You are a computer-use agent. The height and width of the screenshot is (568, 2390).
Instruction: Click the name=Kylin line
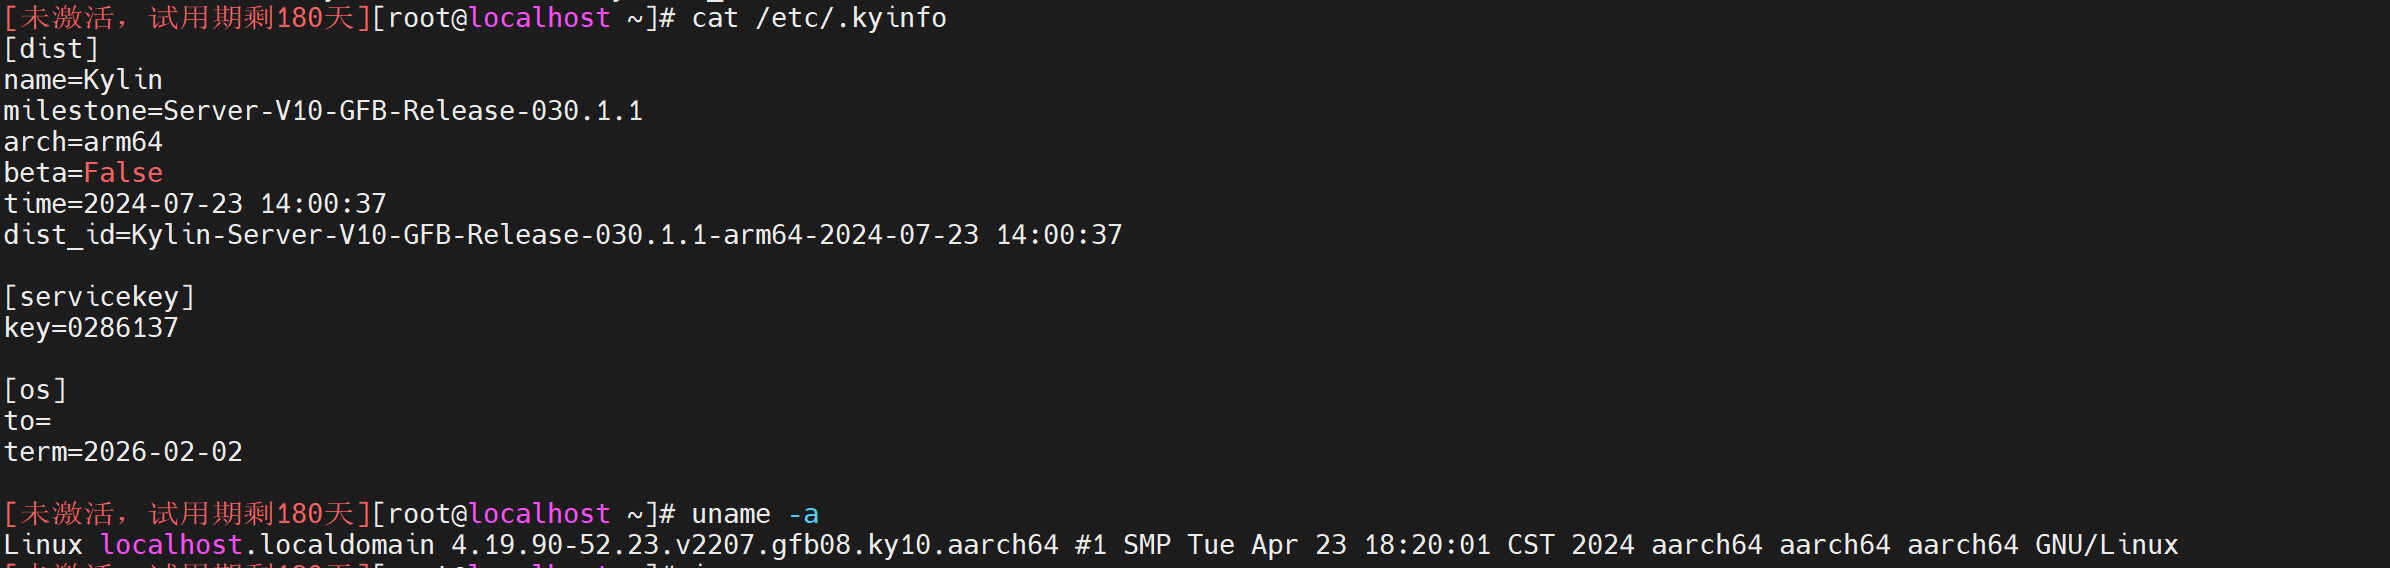pos(83,80)
